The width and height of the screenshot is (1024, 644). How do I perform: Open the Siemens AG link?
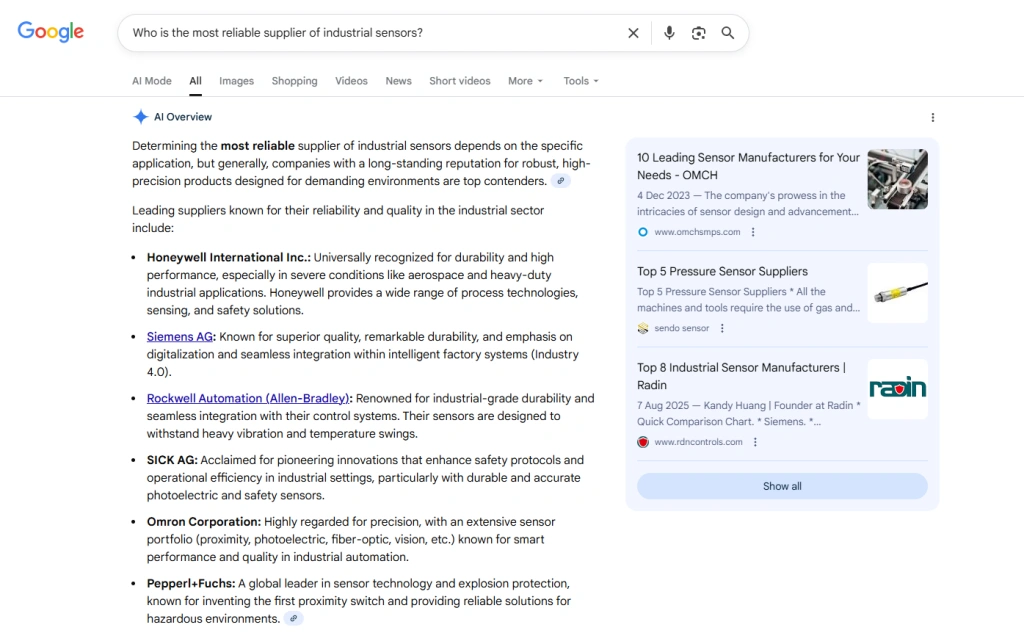tap(180, 337)
